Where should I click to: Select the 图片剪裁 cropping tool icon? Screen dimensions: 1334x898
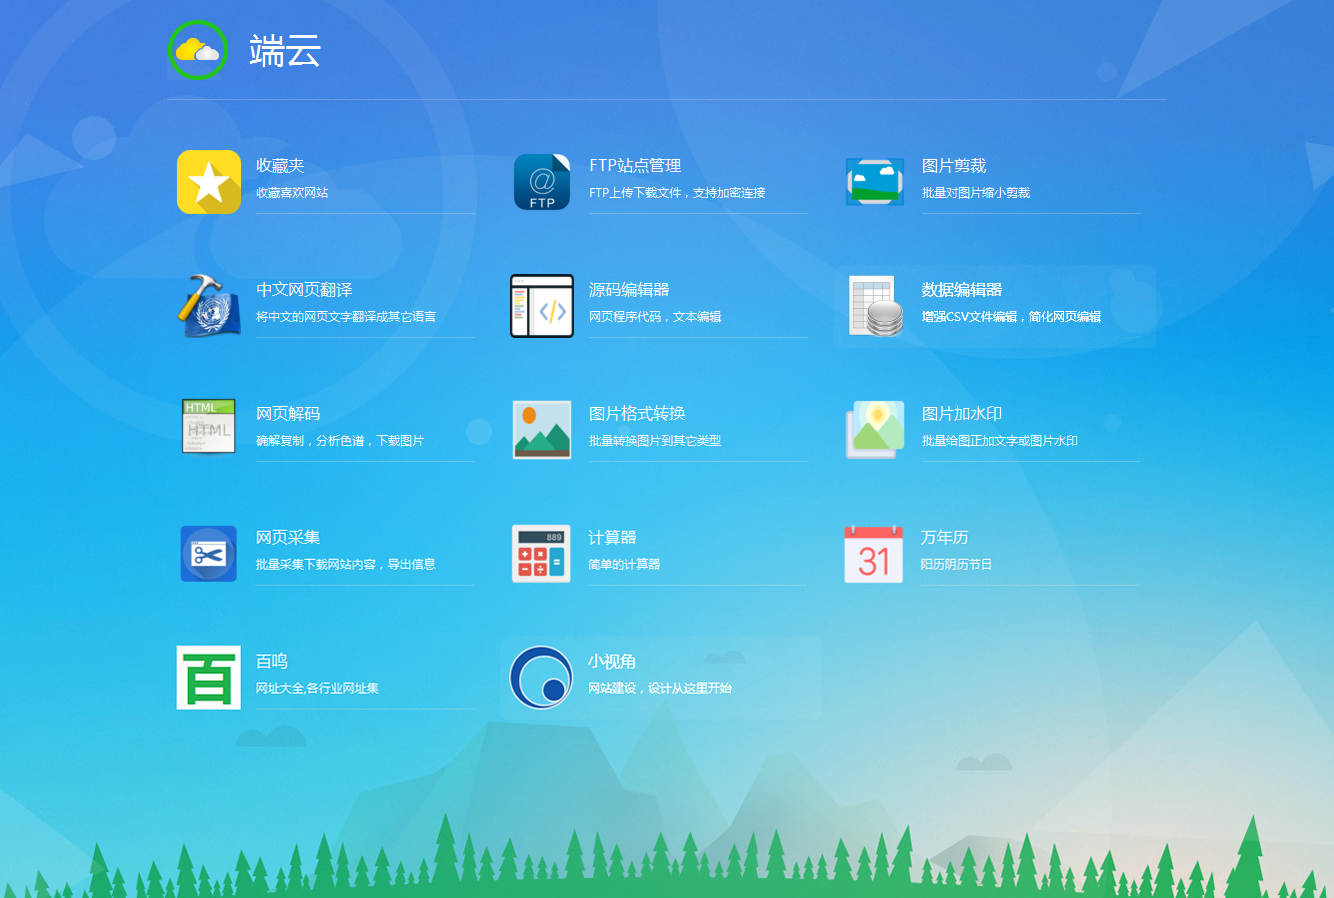click(x=874, y=182)
